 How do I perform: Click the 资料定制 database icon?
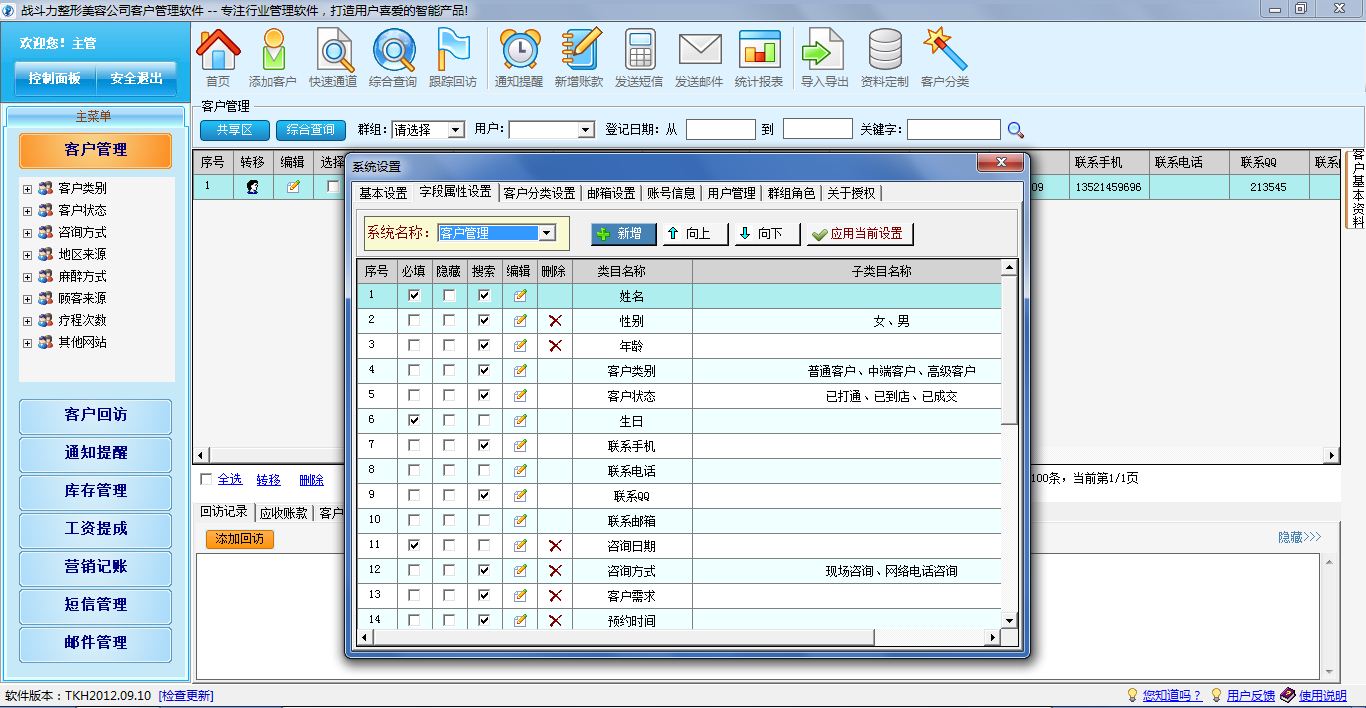(x=884, y=58)
